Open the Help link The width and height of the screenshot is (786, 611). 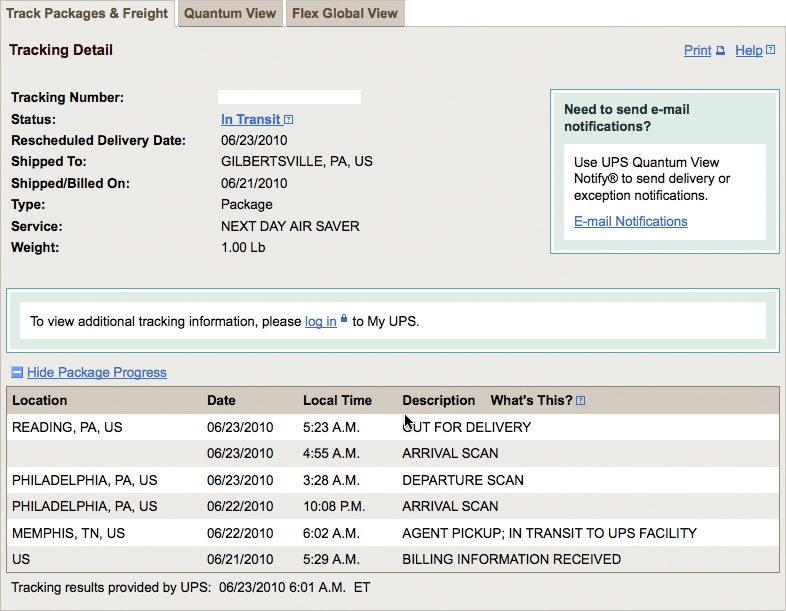(x=749, y=50)
